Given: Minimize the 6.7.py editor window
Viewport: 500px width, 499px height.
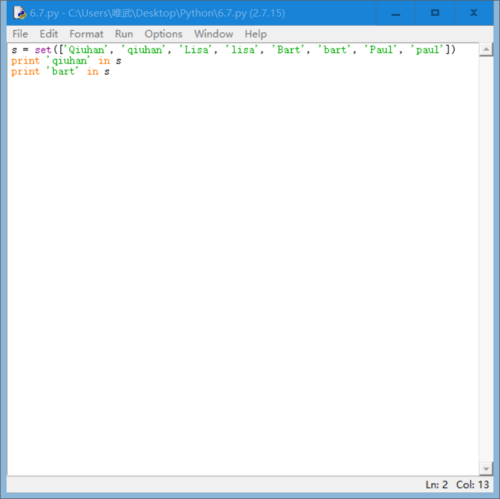Looking at the screenshot, I should pyautogui.click(x=396, y=14).
